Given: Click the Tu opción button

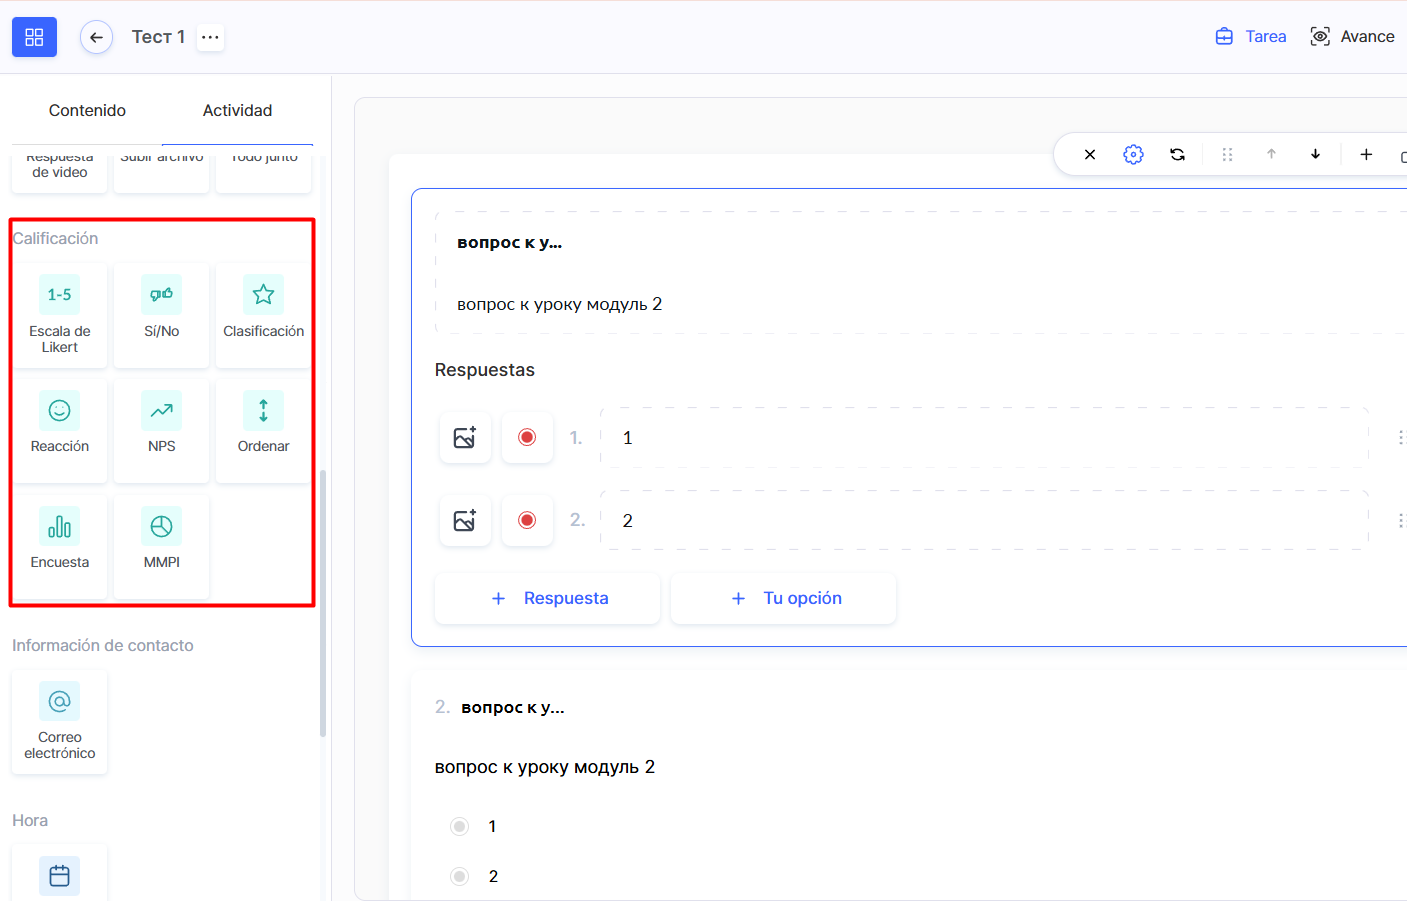Looking at the screenshot, I should 784,599.
